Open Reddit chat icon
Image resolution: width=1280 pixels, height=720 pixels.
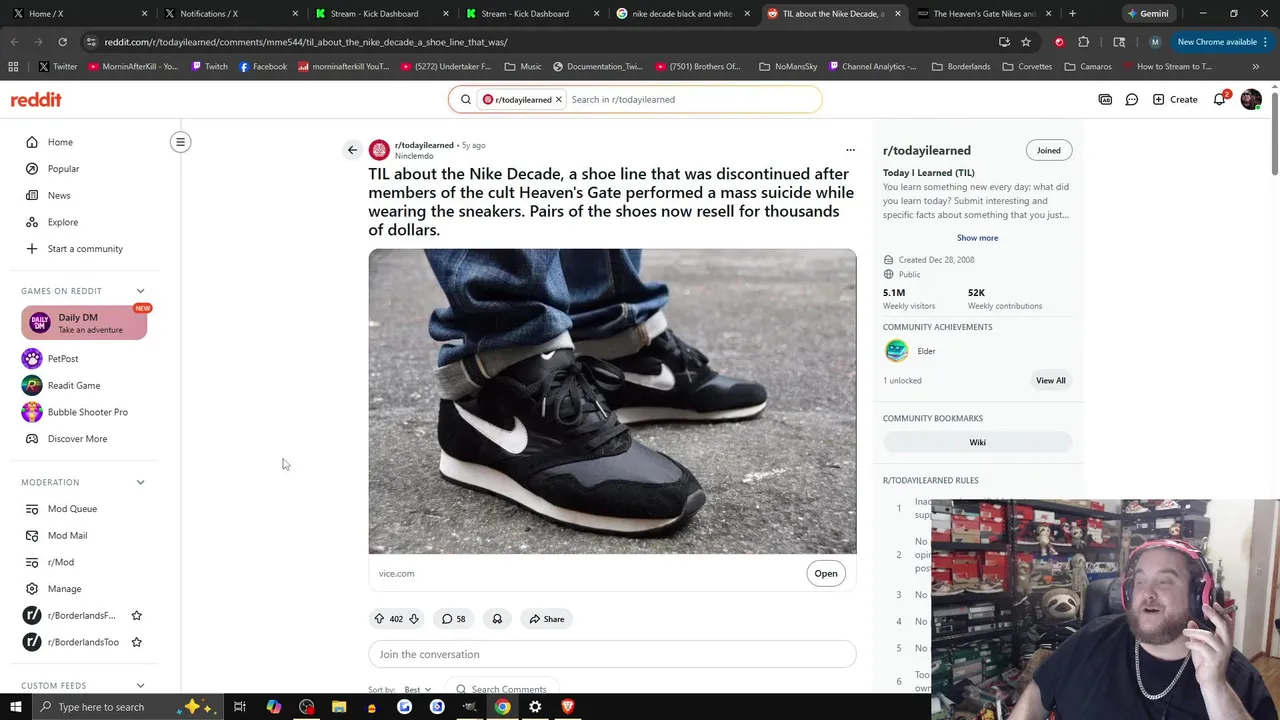point(1132,99)
